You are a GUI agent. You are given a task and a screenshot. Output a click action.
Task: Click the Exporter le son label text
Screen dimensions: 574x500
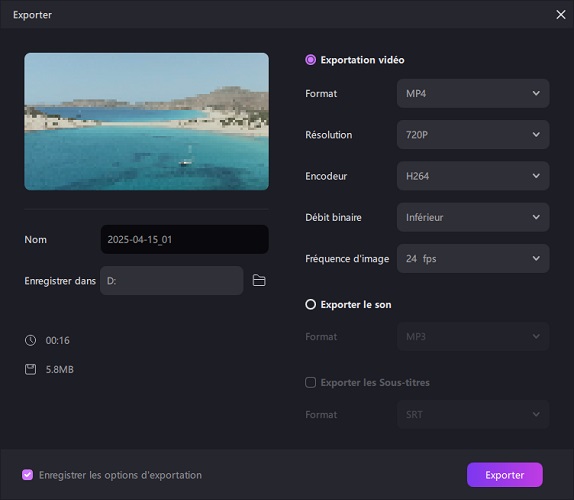[356, 305]
